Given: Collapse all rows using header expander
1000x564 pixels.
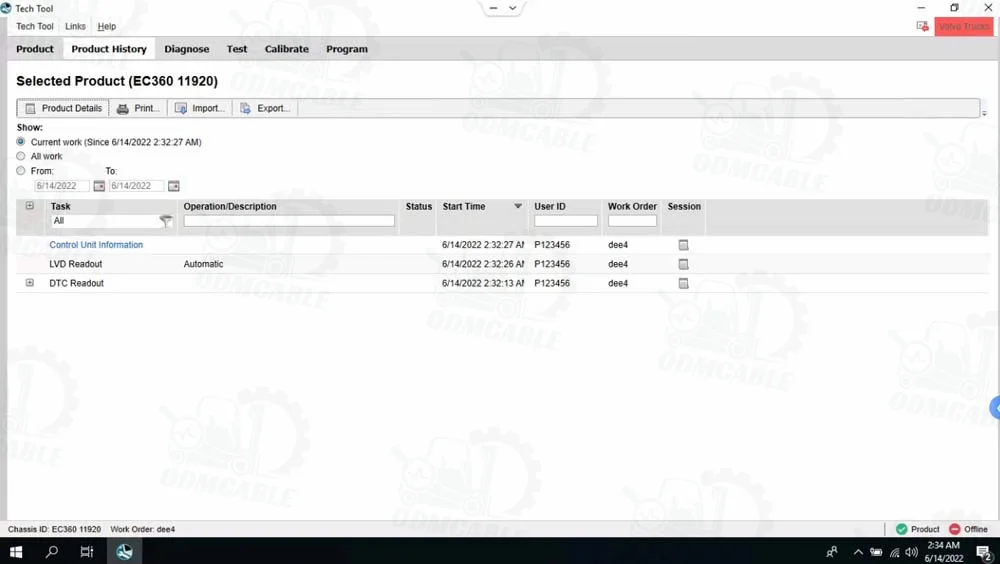Looking at the screenshot, I should 29,205.
